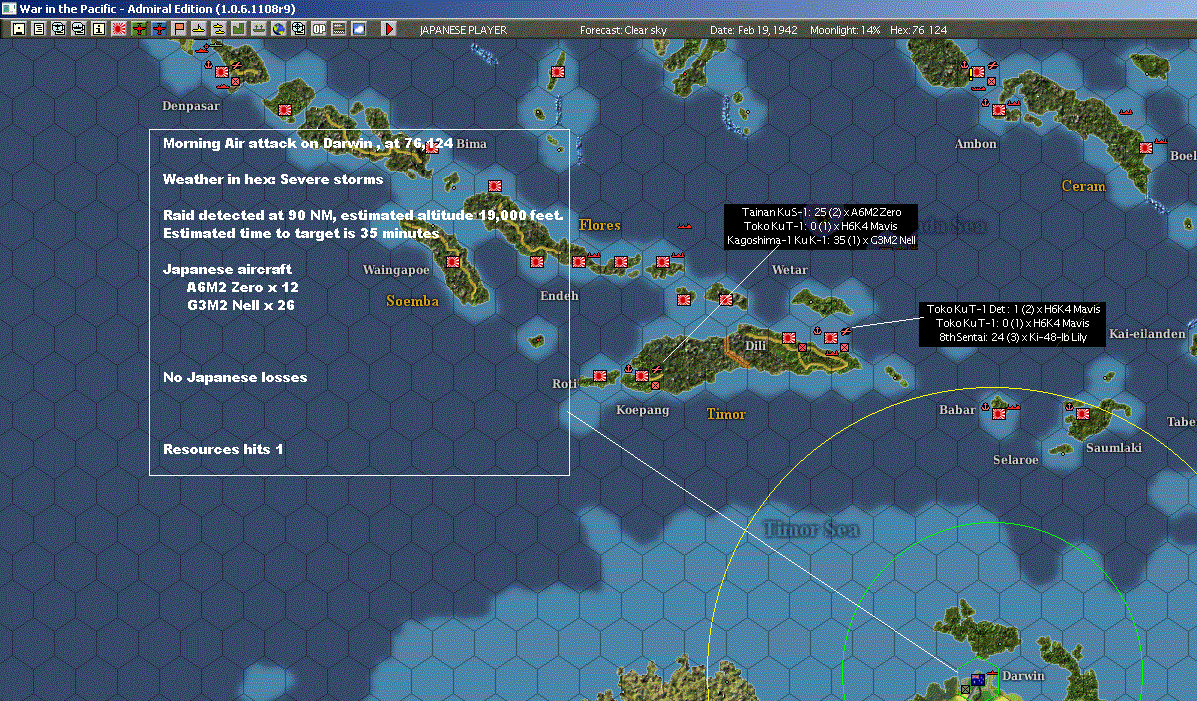Select the Japanese base icon at Babar
This screenshot has width=1197, height=701.
pyautogui.click(x=999, y=413)
